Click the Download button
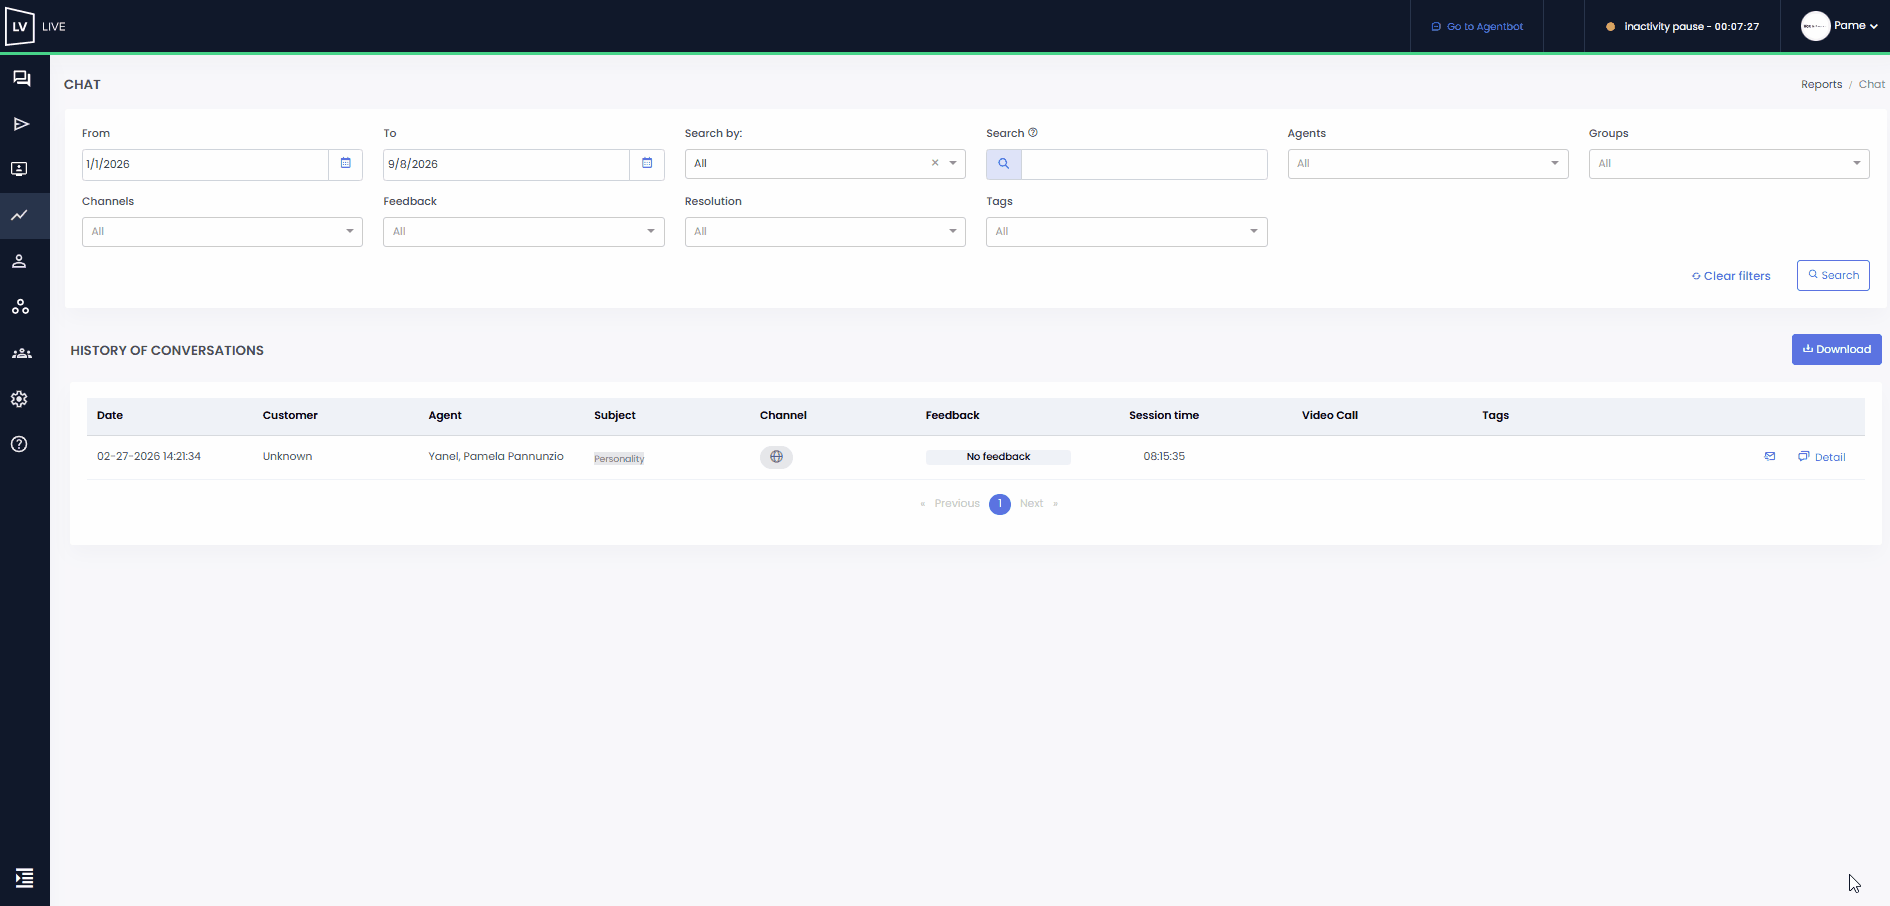 tap(1836, 349)
